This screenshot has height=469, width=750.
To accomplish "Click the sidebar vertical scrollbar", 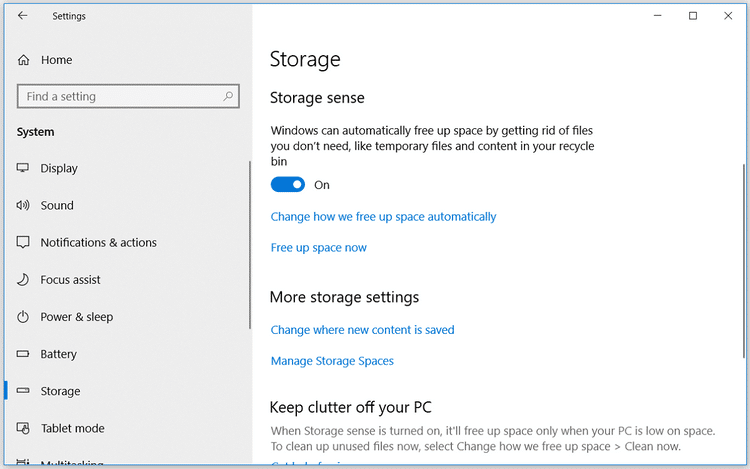I will click(250, 245).
